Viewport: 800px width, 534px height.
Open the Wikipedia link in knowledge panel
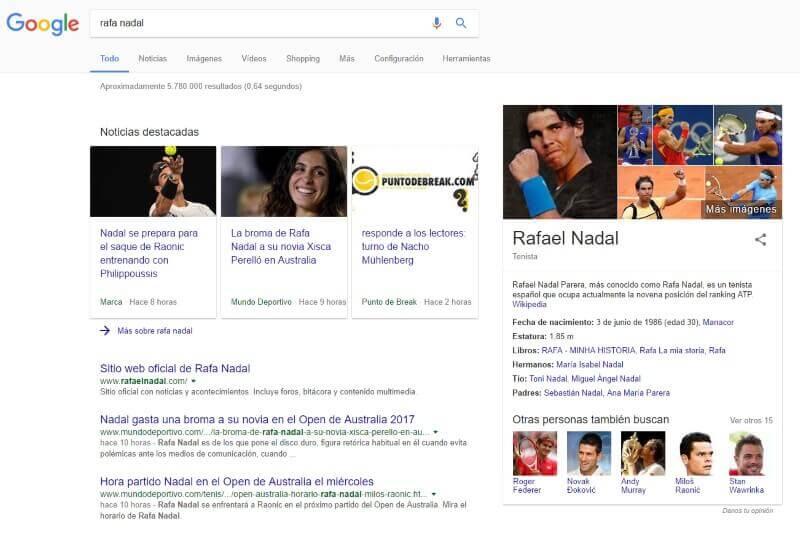click(x=529, y=304)
